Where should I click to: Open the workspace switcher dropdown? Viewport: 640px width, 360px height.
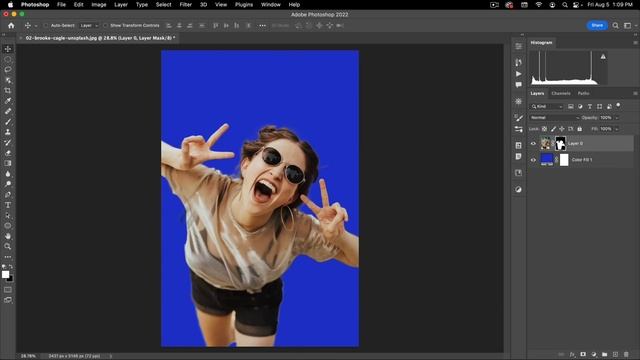click(629, 25)
